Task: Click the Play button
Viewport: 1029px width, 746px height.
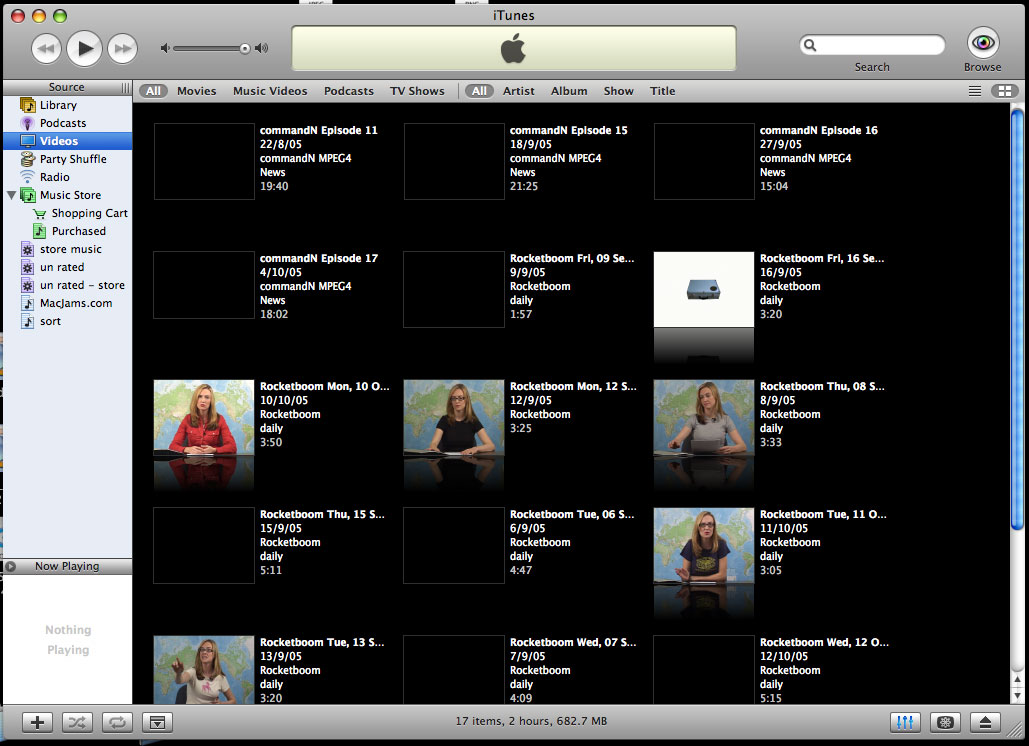Action: pos(85,48)
